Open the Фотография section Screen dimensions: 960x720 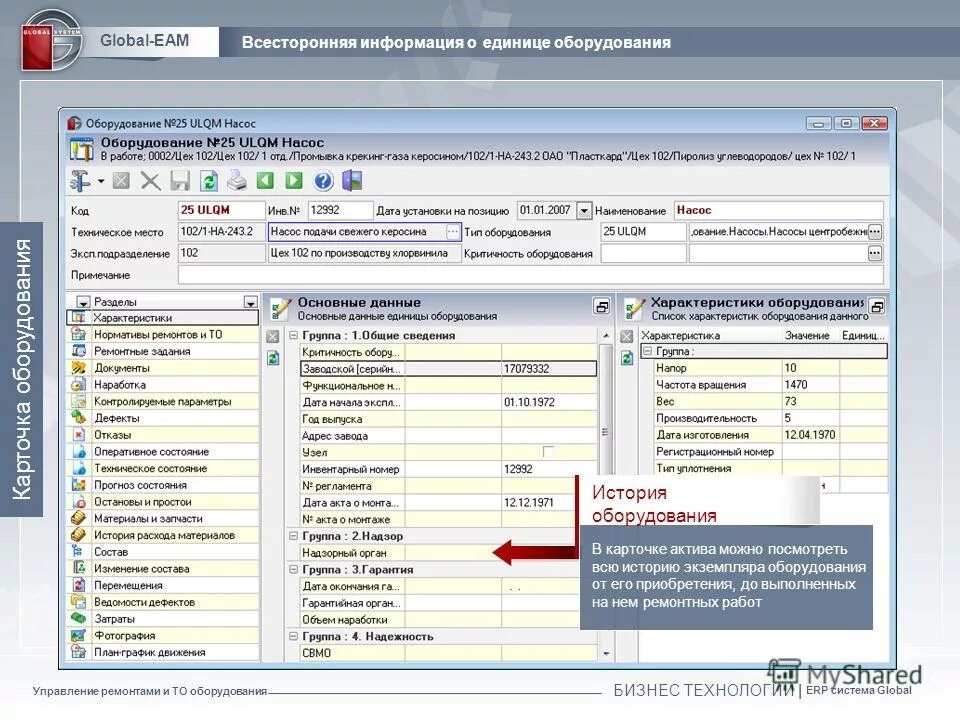125,633
